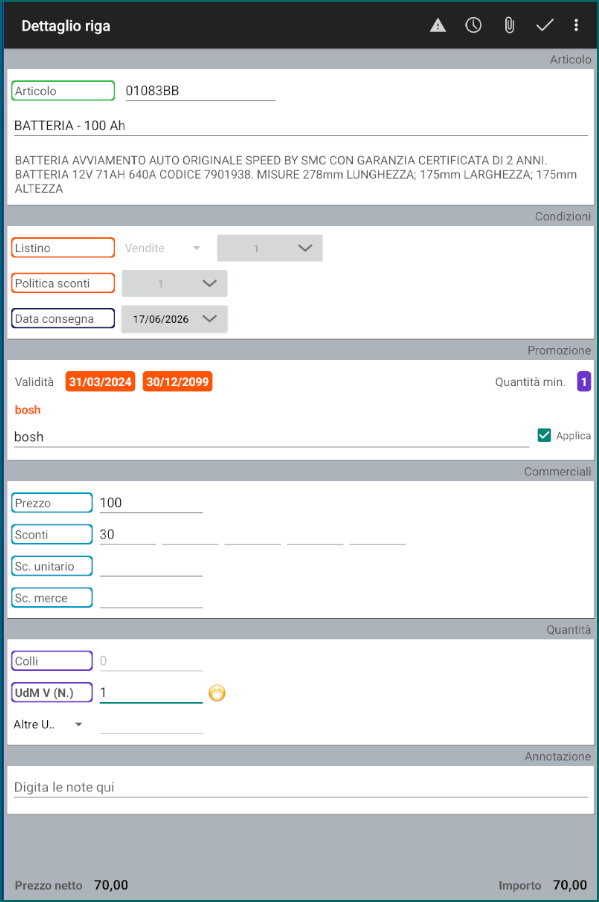Click the Prezzo label button
The width and height of the screenshot is (599, 902).
coord(52,503)
